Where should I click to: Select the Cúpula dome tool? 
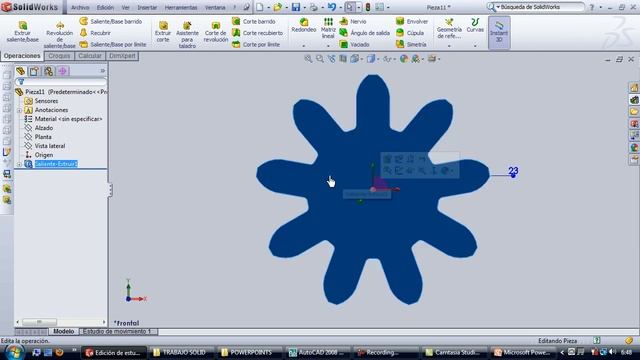click(x=410, y=33)
